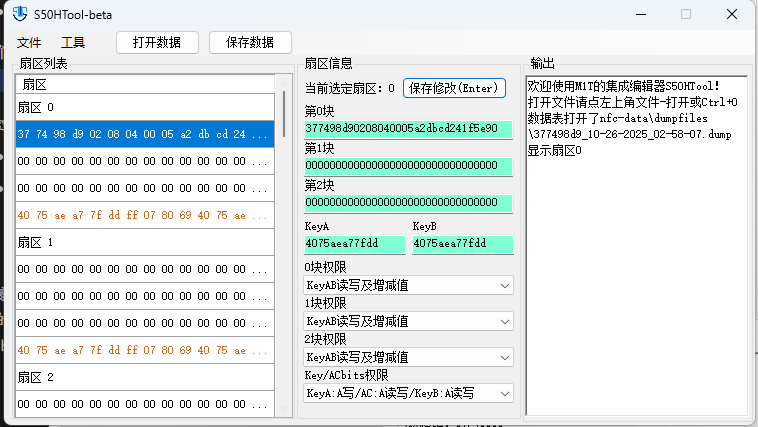The image size is (758, 427).
Task: Expand the 1块权限 dropdown
Action: click(408, 322)
